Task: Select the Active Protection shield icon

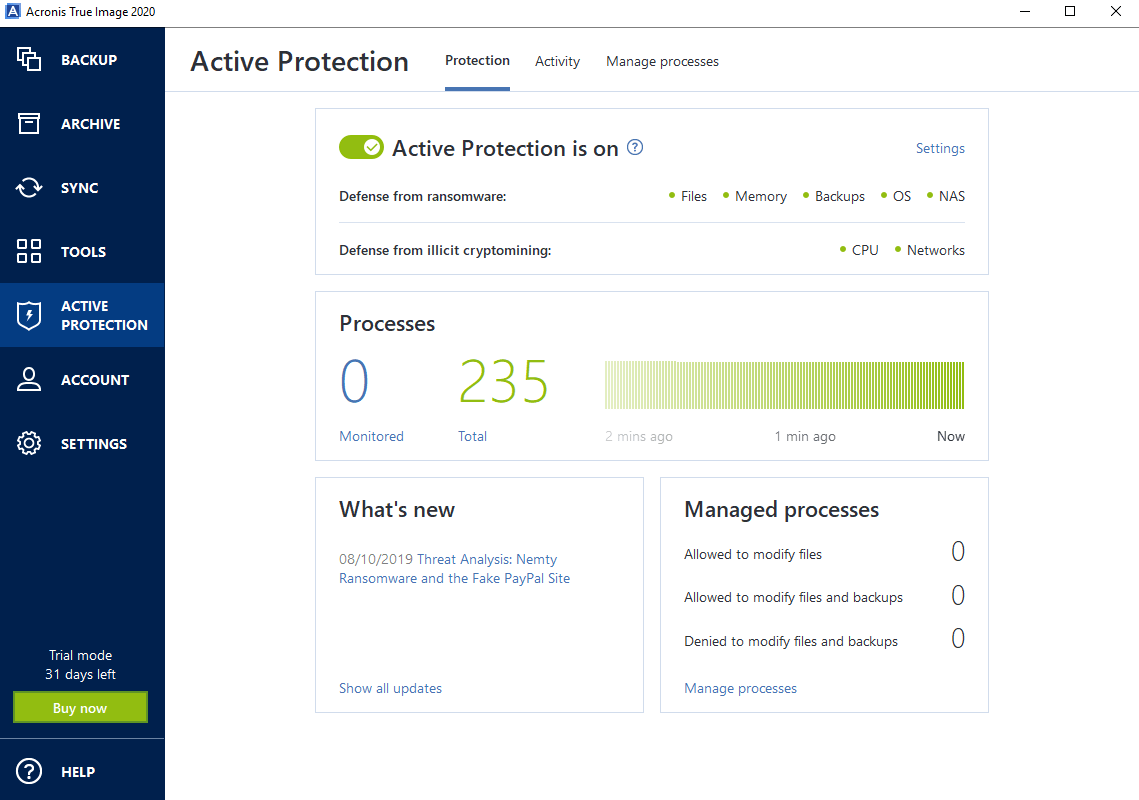Action: click(x=29, y=315)
